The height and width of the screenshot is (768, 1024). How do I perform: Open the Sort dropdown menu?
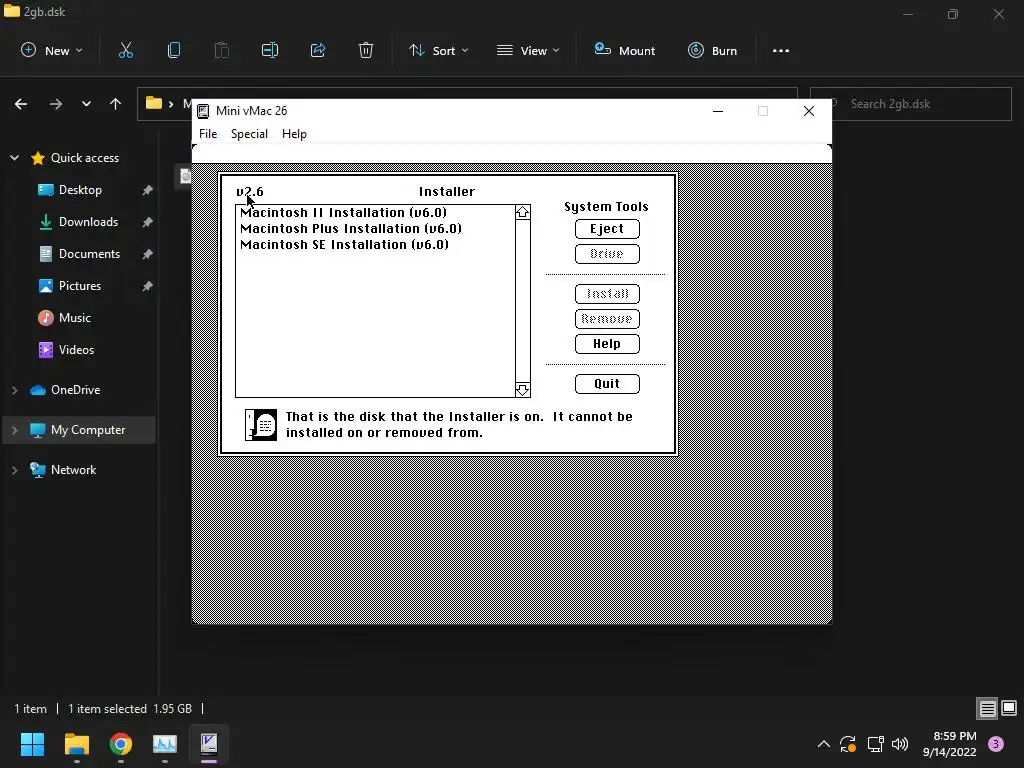pyautogui.click(x=438, y=50)
